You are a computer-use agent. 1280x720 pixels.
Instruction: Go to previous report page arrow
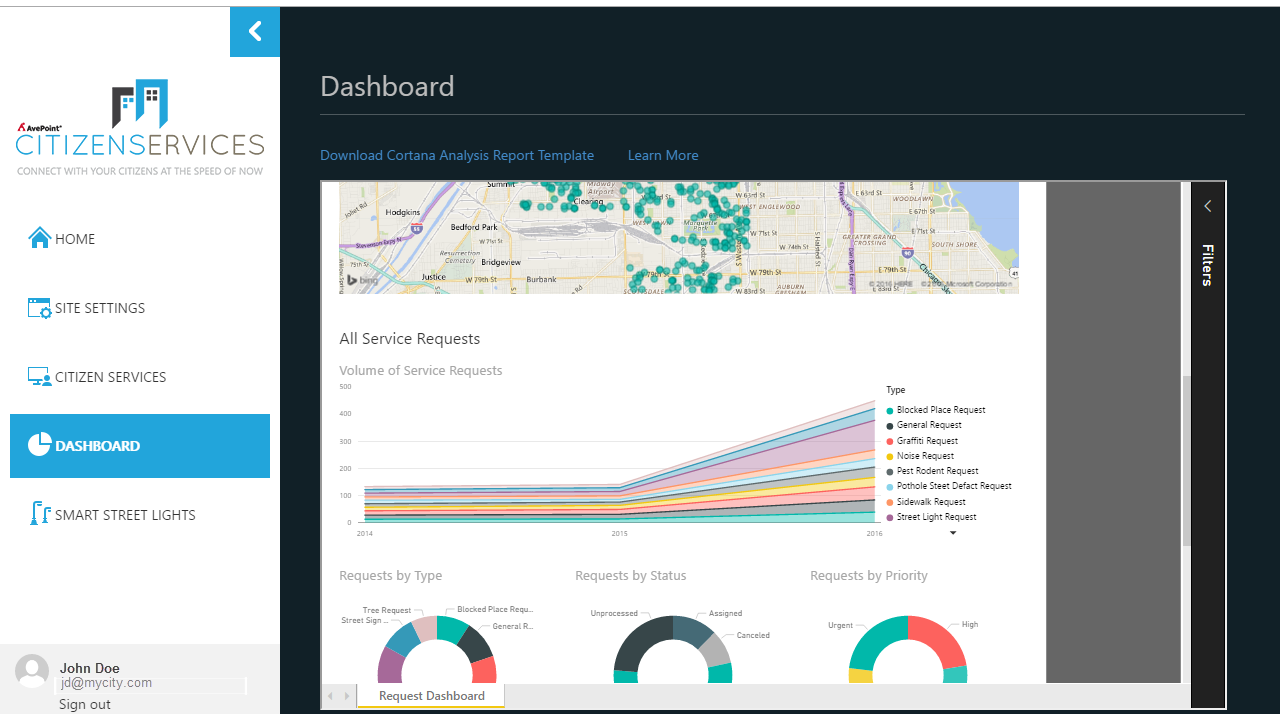click(331, 696)
